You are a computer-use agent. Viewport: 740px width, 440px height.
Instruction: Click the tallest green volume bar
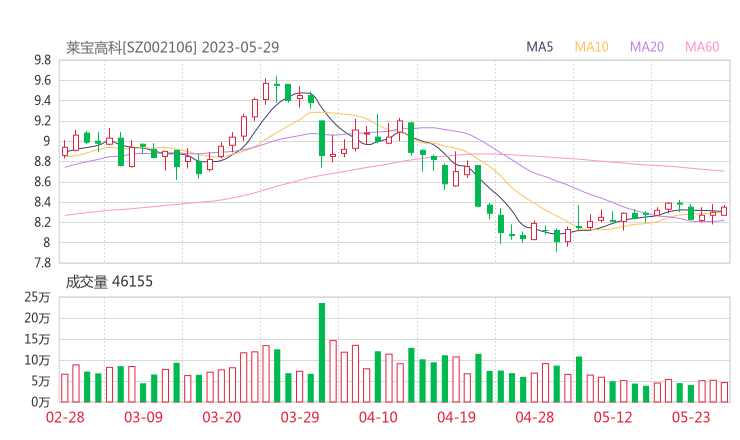pos(322,353)
